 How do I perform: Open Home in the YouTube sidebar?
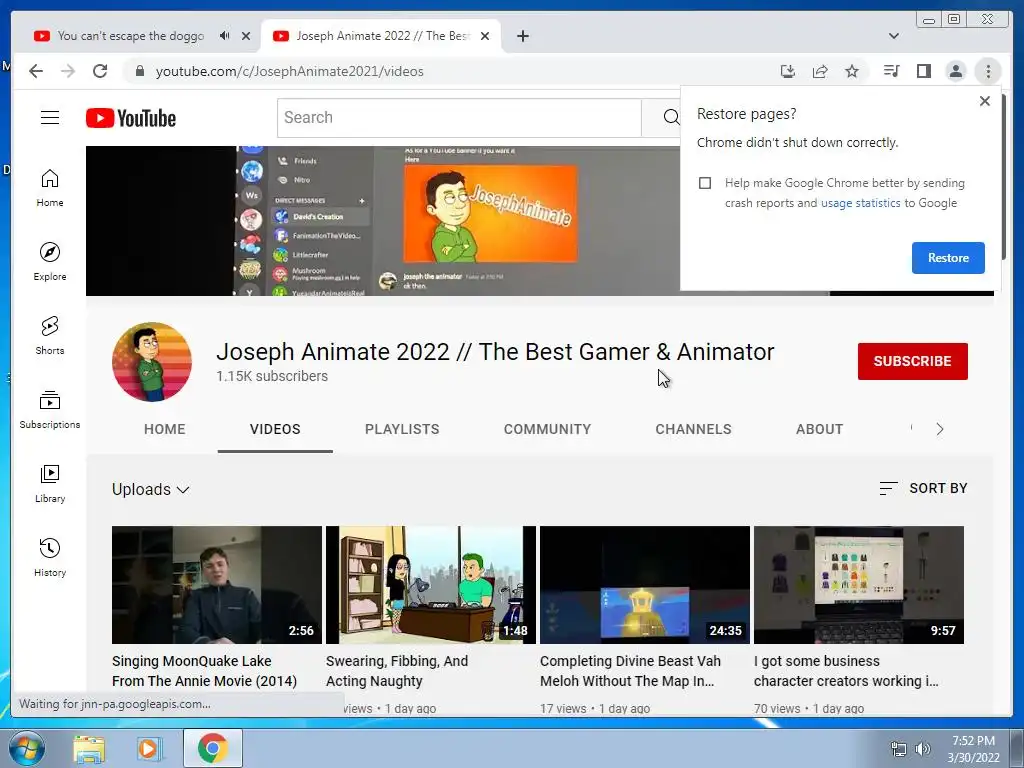click(x=50, y=188)
